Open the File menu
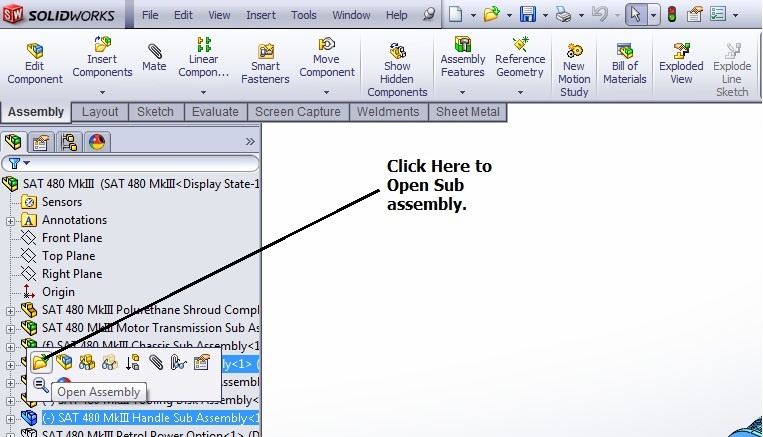 (x=150, y=15)
